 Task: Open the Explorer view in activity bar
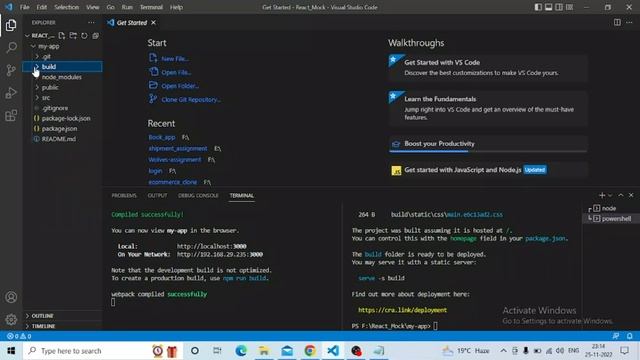tap(11, 25)
